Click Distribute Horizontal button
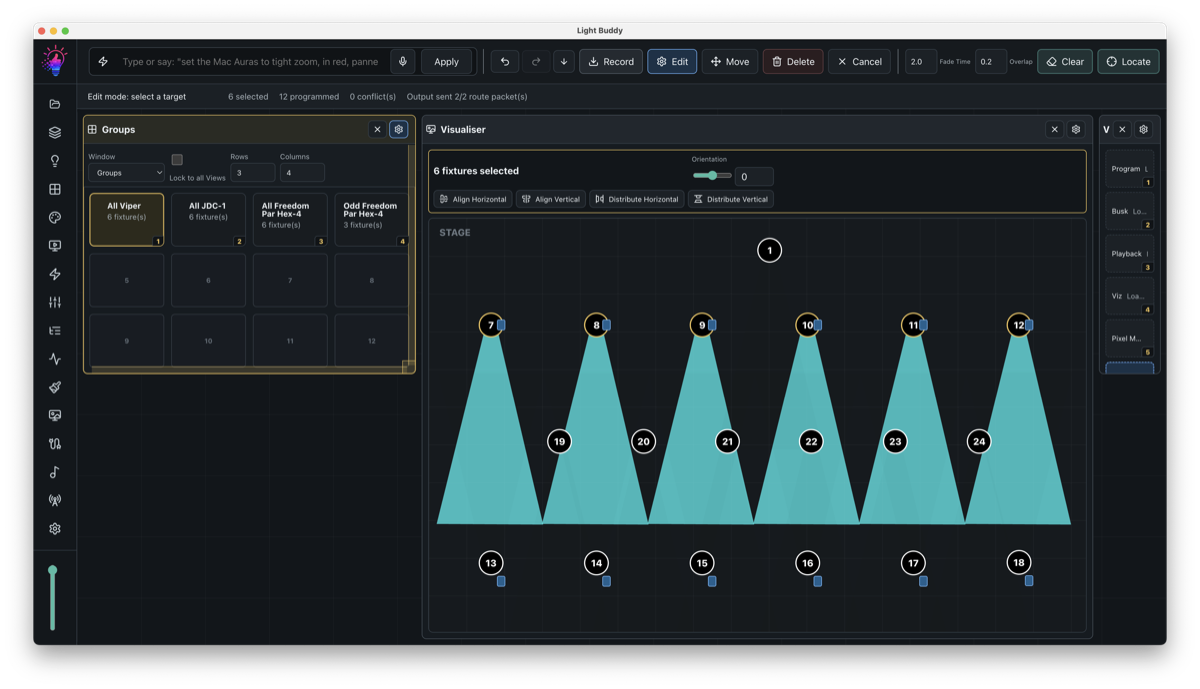The width and height of the screenshot is (1200, 689). [637, 199]
